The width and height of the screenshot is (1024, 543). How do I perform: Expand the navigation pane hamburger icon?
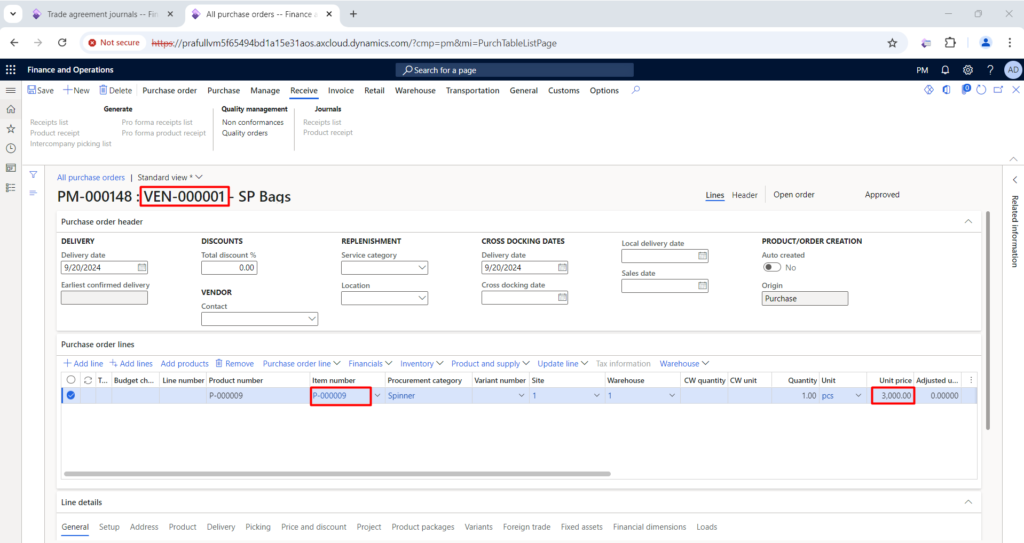pos(10,90)
